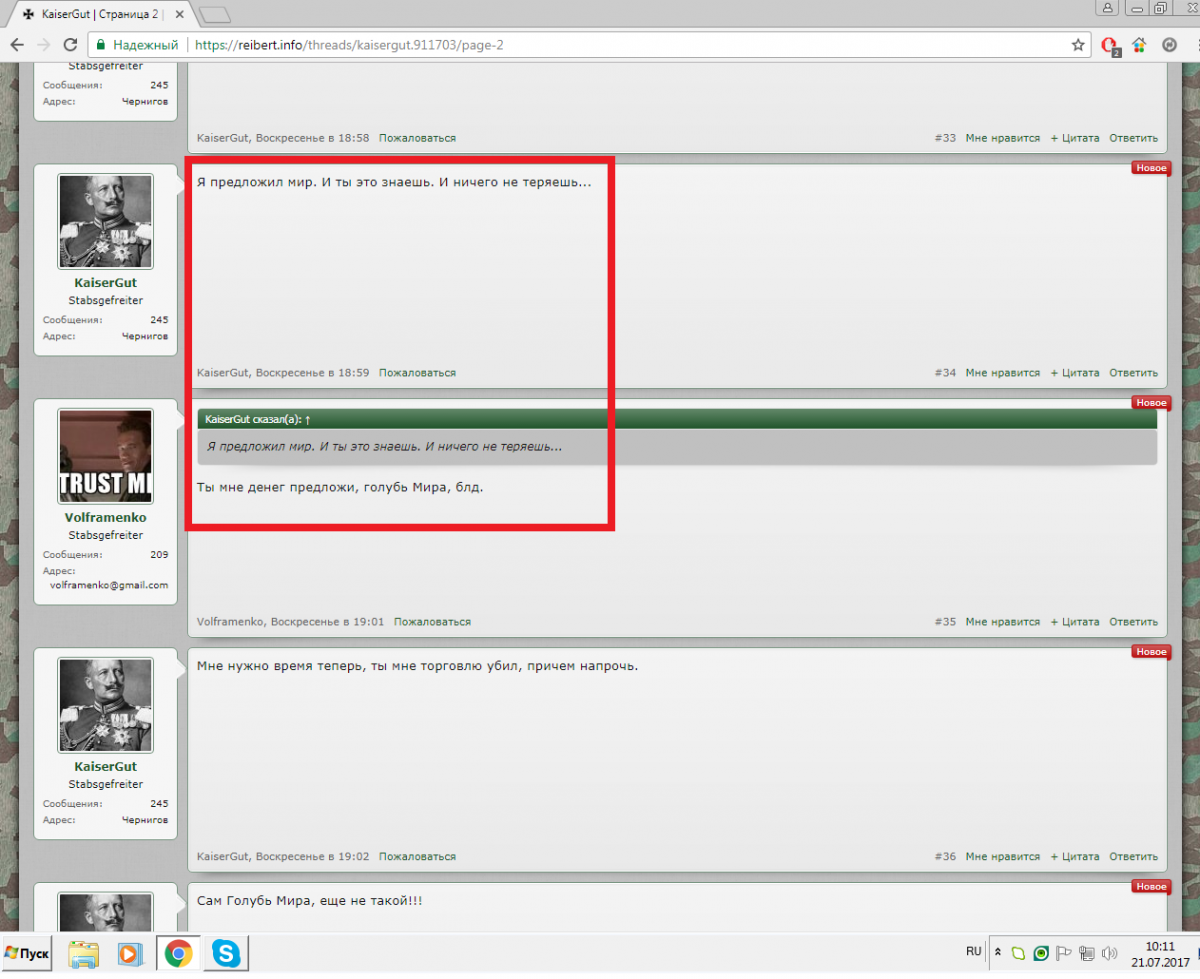Open the colorful house extension icon
The image size is (1200, 979).
tap(1139, 45)
